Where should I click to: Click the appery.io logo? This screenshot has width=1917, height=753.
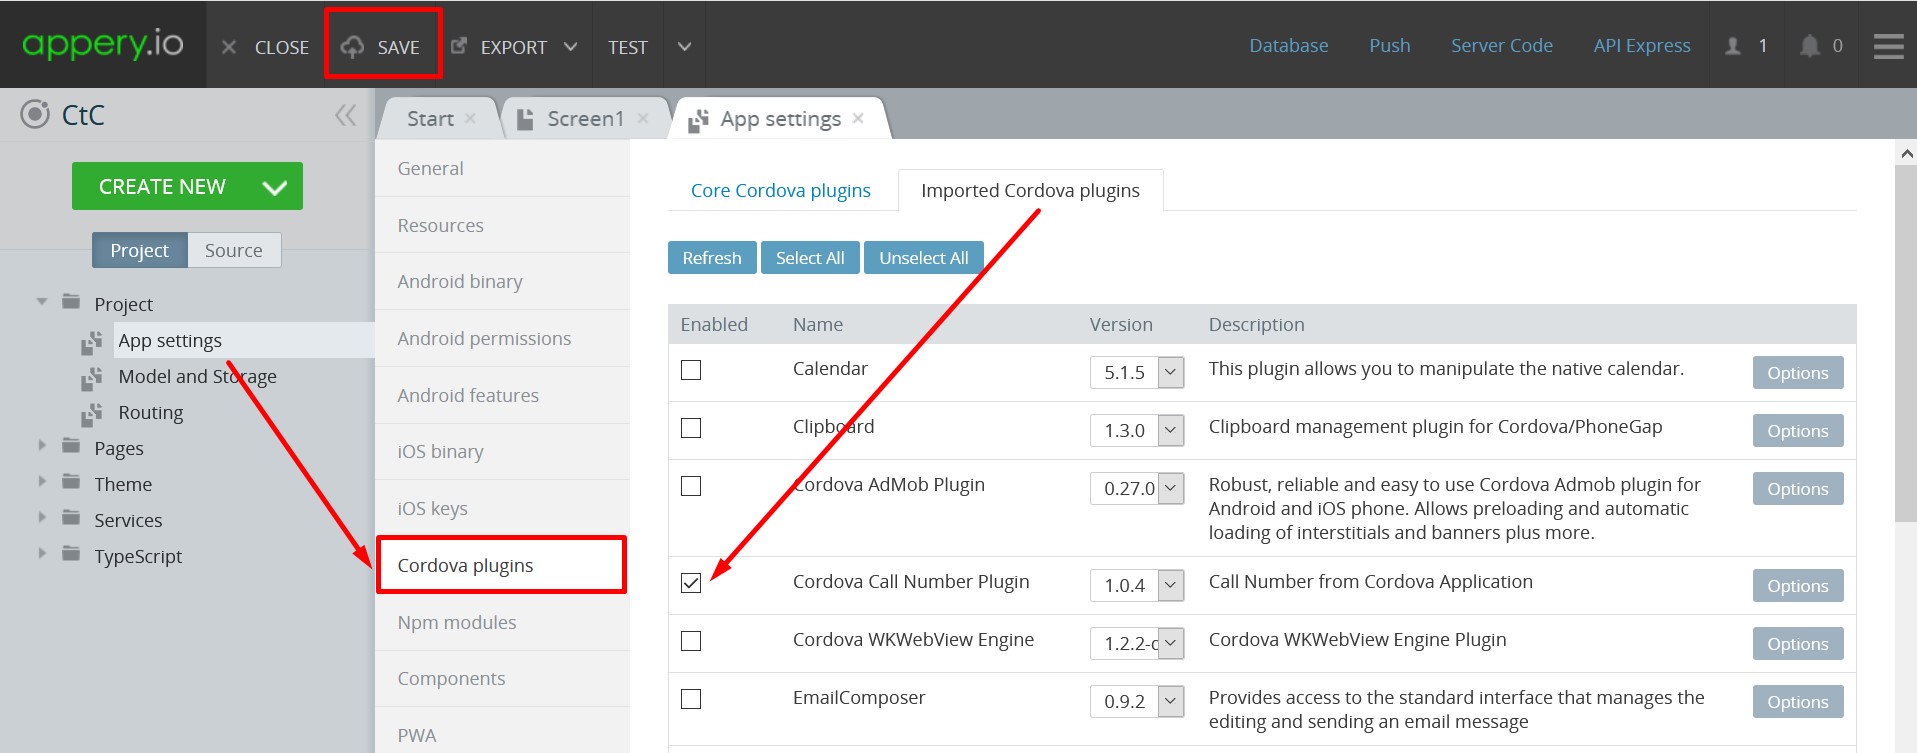click(x=103, y=44)
